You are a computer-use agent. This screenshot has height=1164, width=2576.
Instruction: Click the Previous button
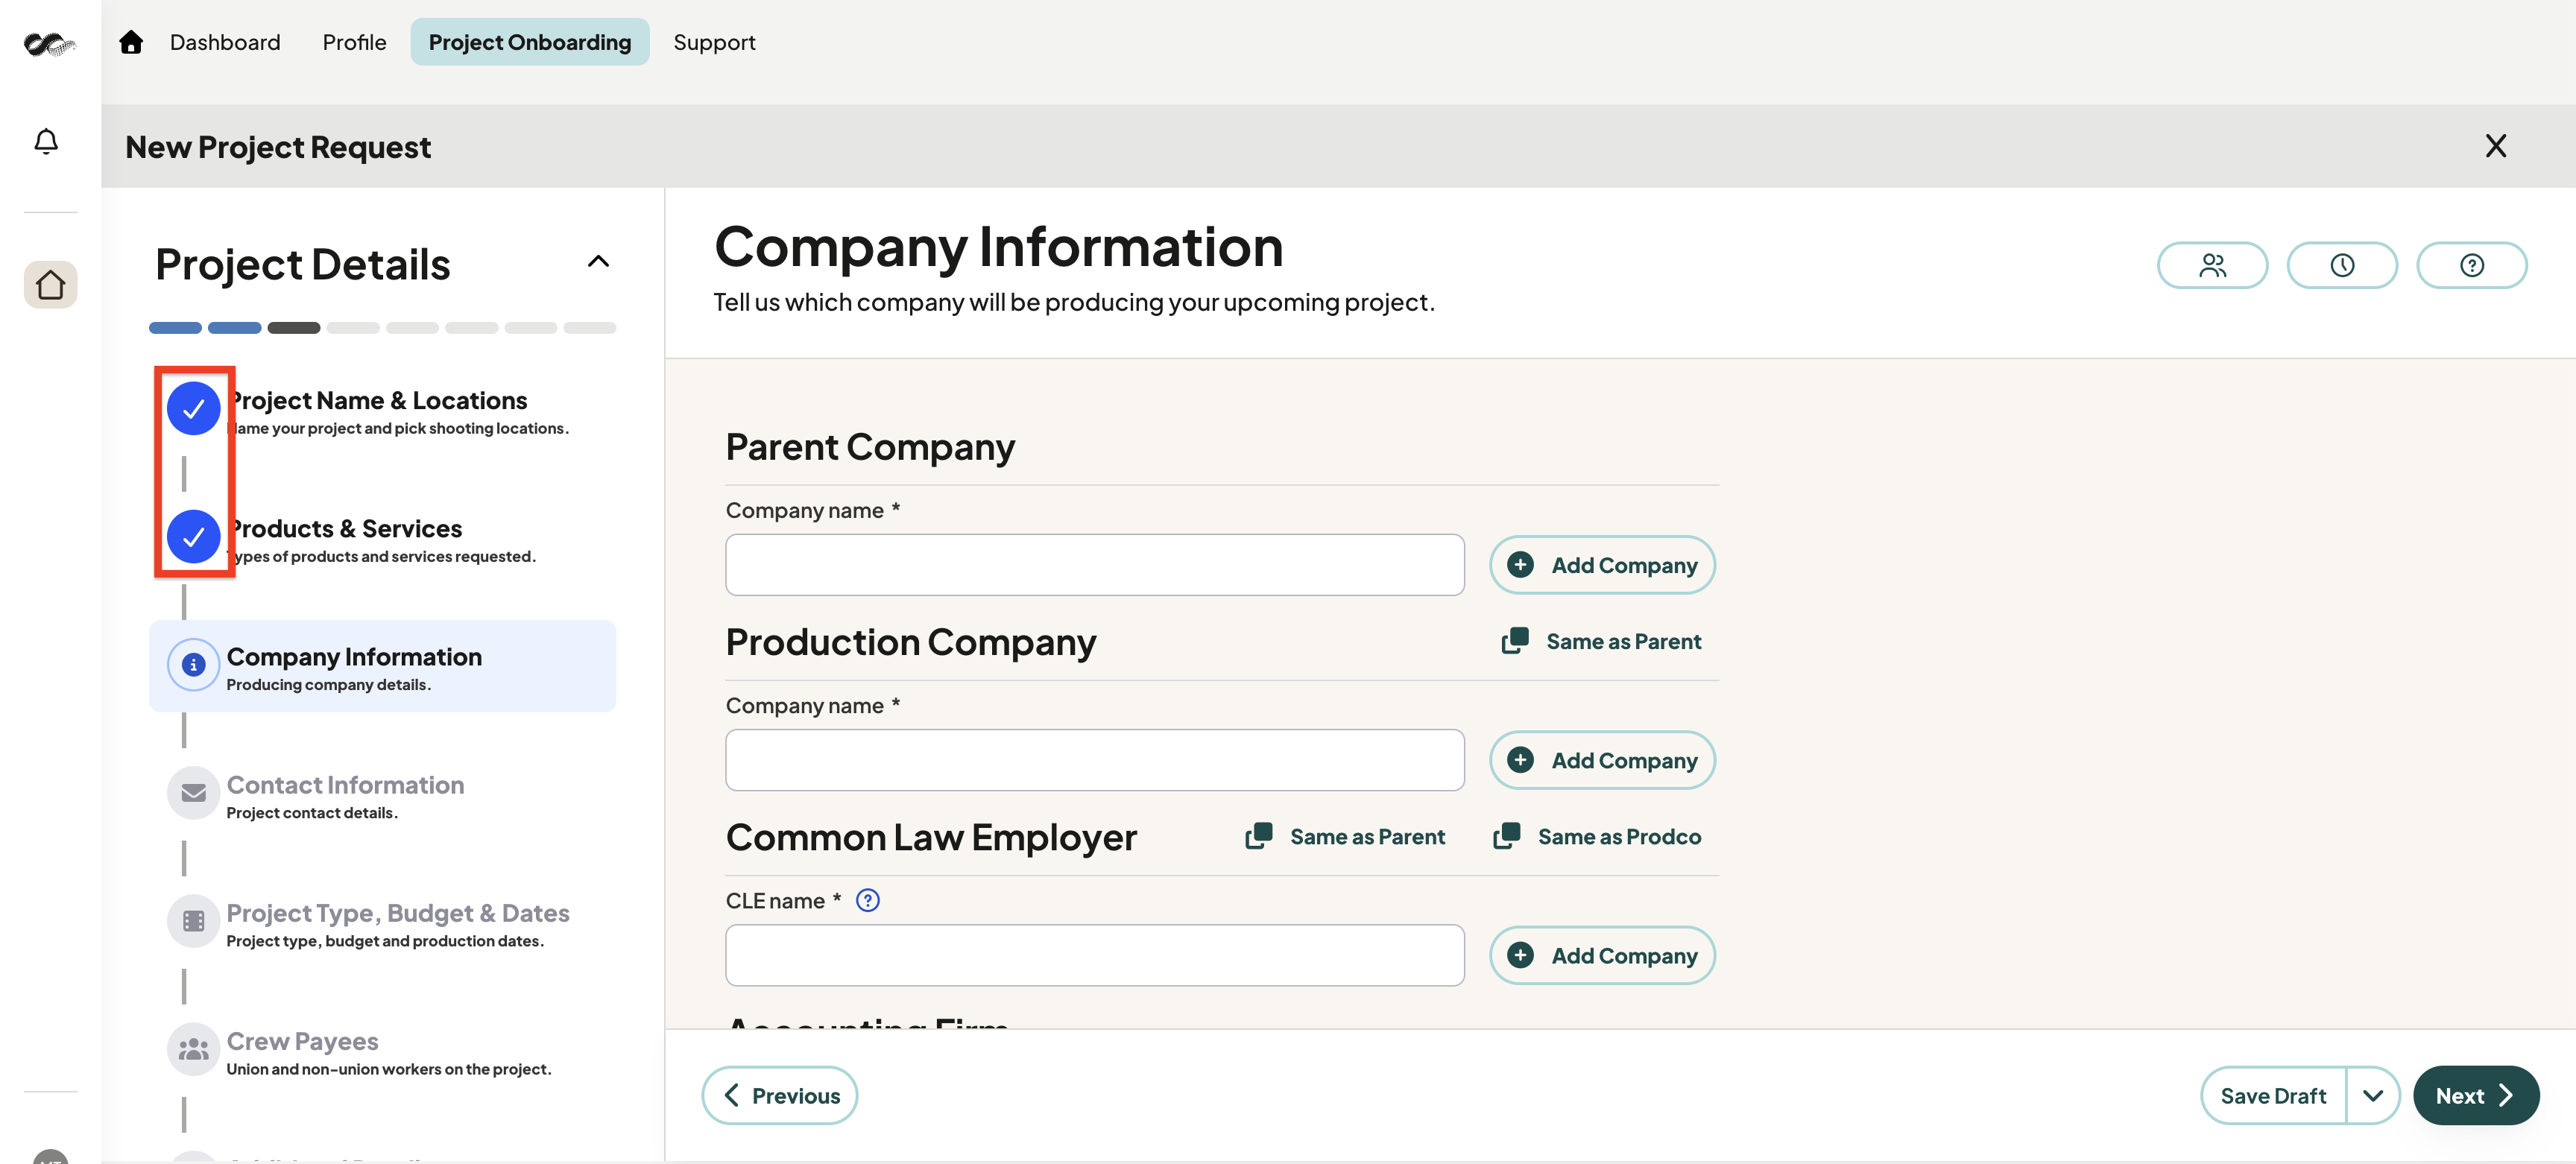[x=780, y=1095]
